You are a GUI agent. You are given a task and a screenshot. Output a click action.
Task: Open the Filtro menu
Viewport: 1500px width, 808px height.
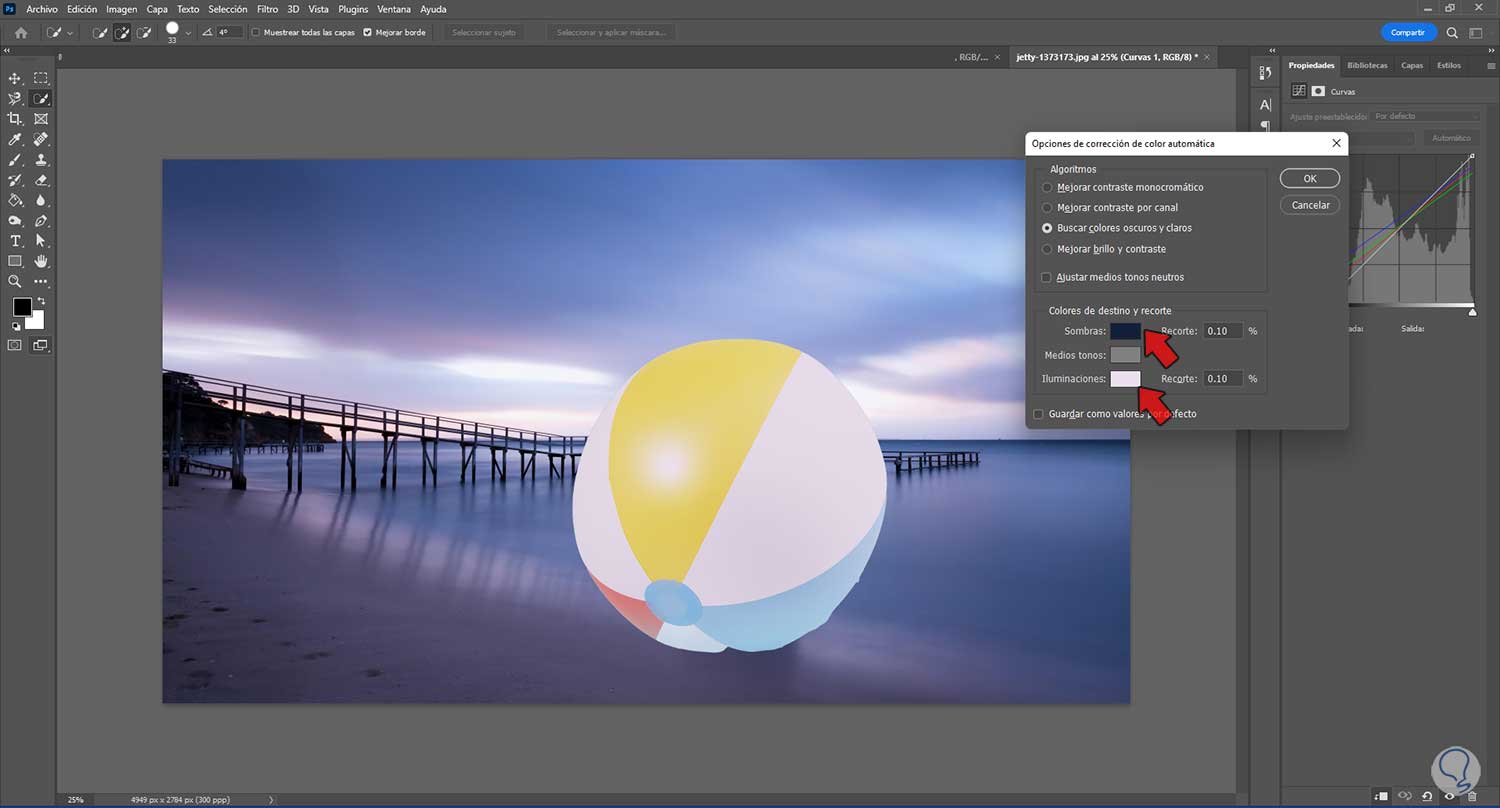coord(267,9)
